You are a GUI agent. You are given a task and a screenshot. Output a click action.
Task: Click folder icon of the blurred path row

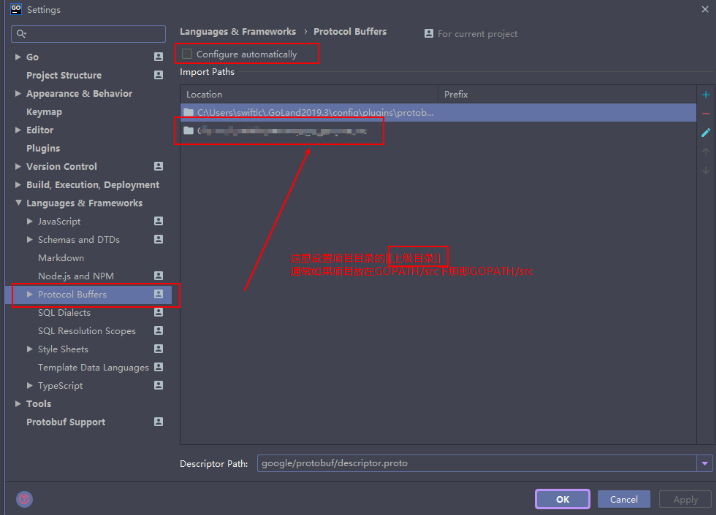click(189, 131)
